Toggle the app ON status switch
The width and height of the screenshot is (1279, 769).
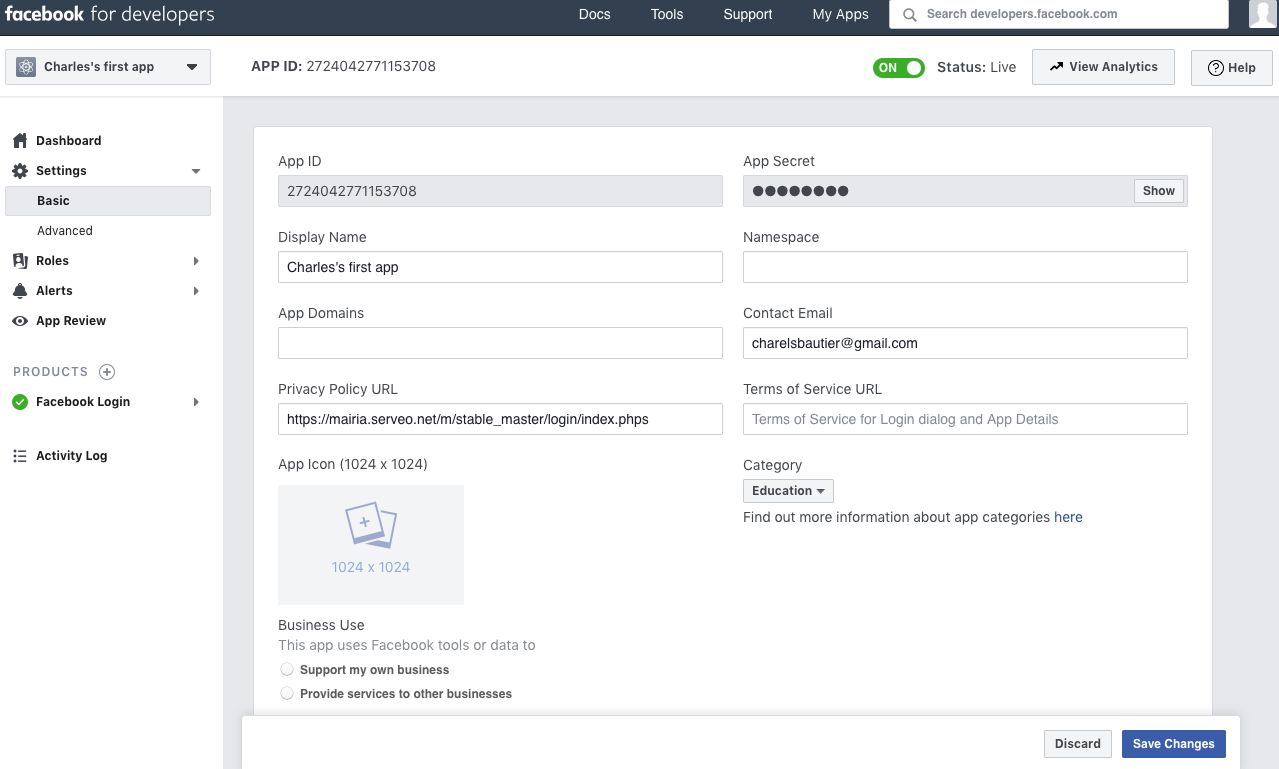click(898, 68)
